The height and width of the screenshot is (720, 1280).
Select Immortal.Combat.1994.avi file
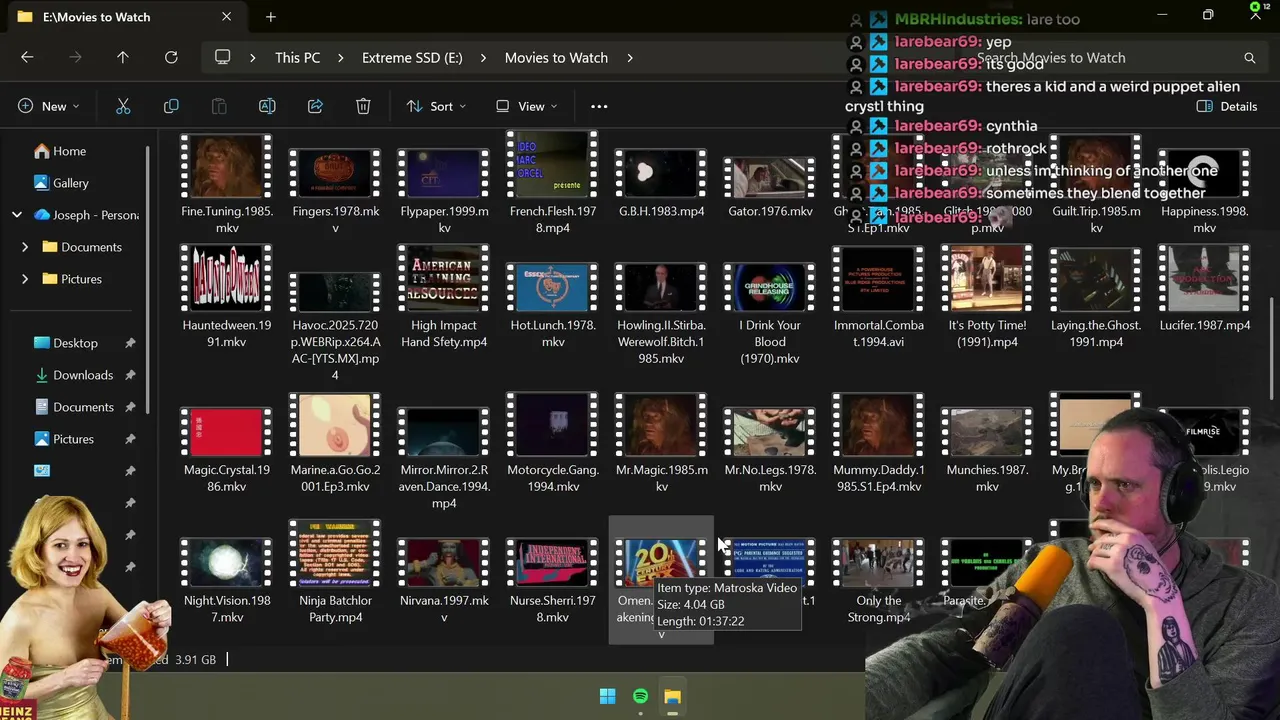[878, 298]
